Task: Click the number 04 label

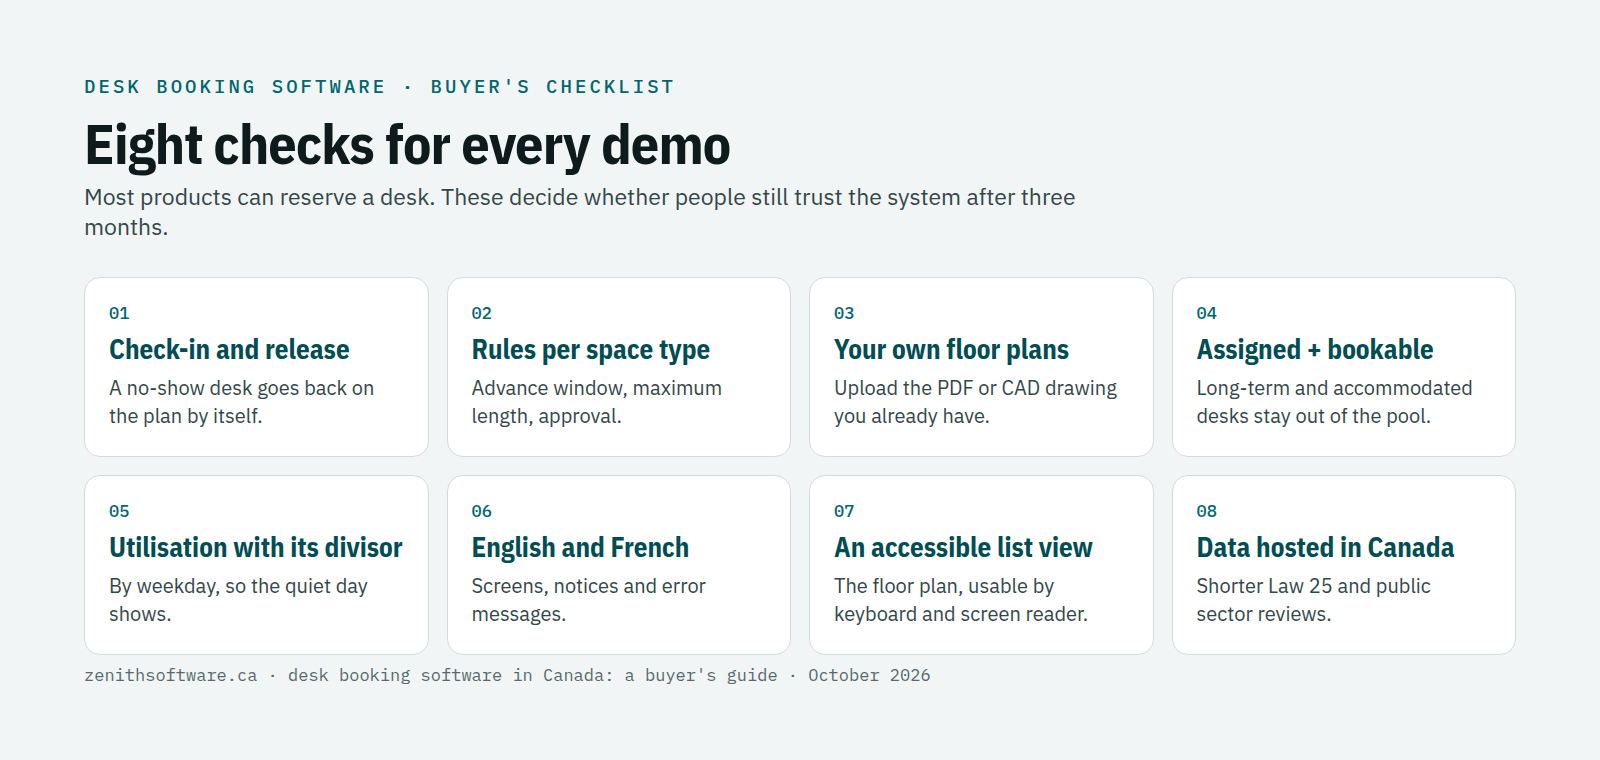Action: coord(1207,313)
